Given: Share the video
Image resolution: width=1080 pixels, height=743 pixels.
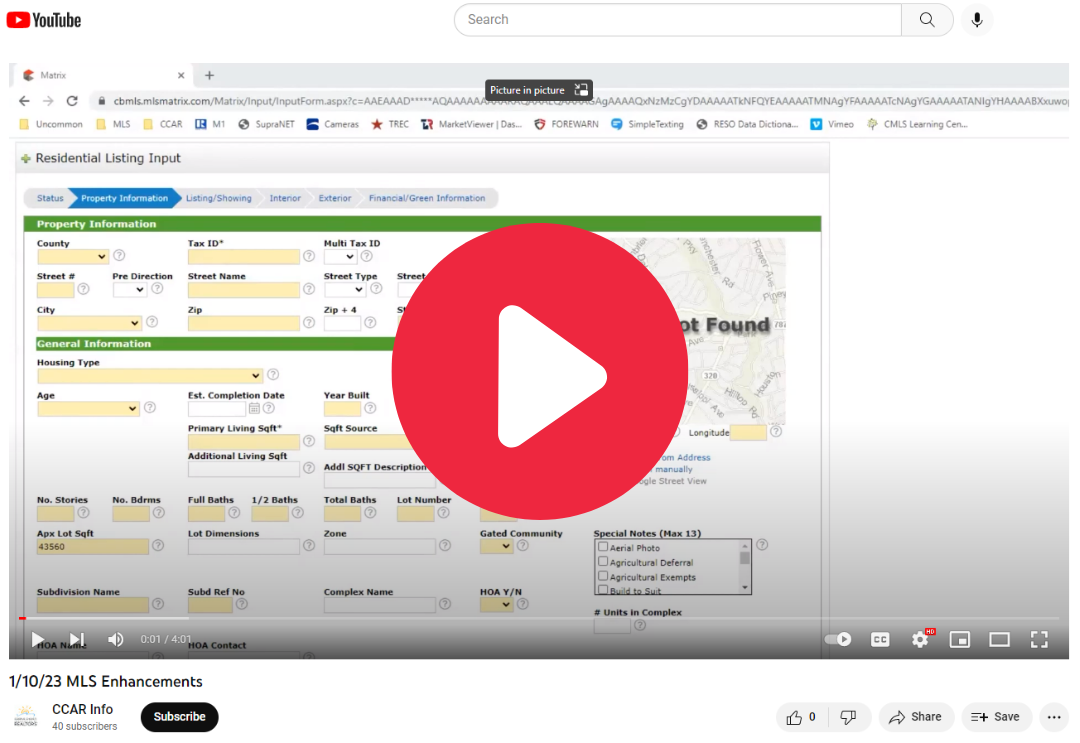Looking at the screenshot, I should (x=916, y=718).
